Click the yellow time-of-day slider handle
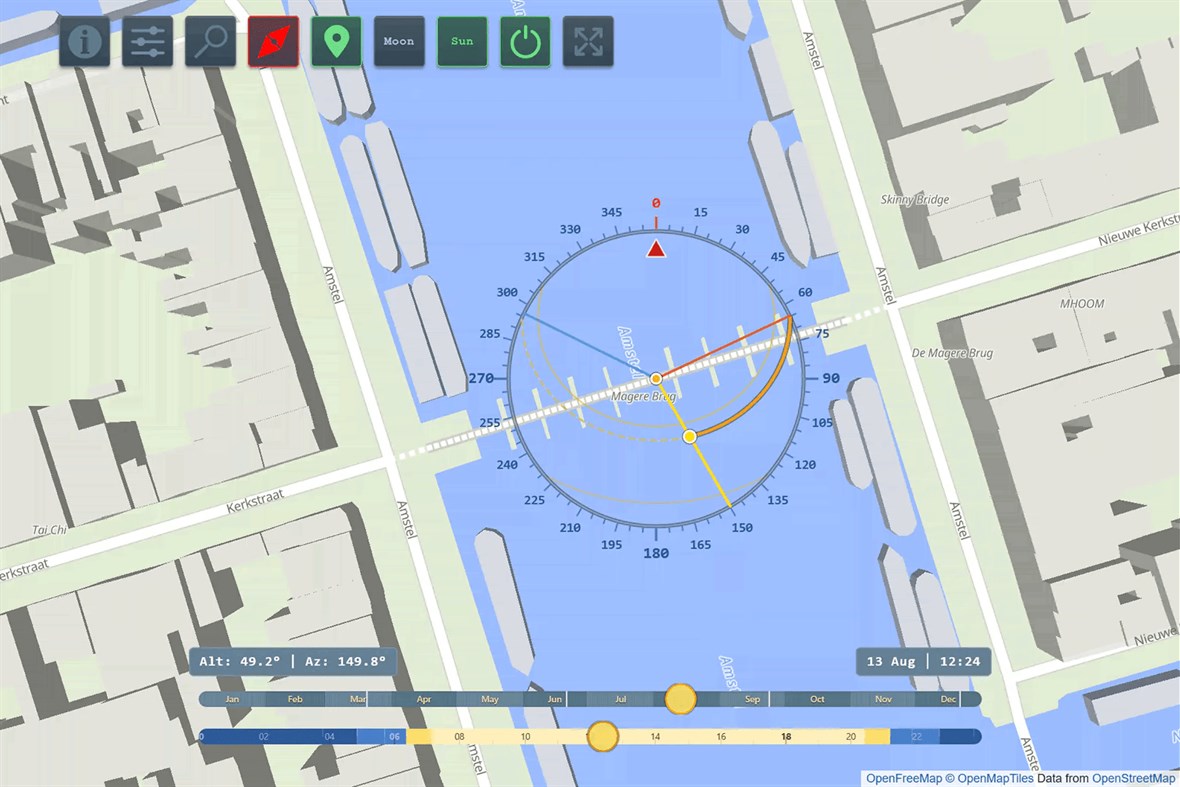 [603, 737]
